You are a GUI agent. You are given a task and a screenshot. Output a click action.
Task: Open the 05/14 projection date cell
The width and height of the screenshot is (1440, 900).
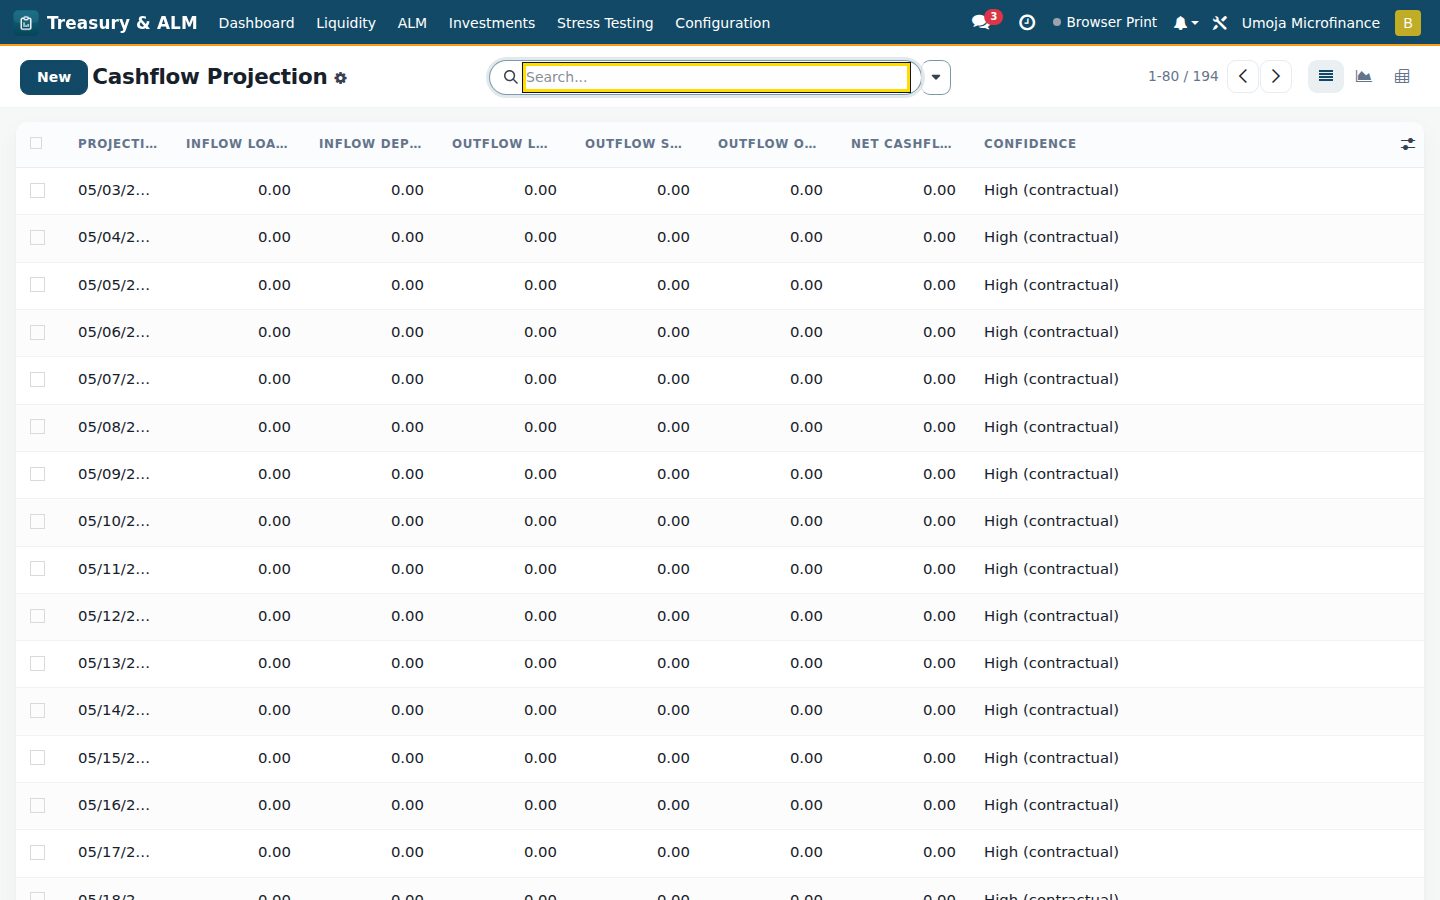tap(114, 710)
